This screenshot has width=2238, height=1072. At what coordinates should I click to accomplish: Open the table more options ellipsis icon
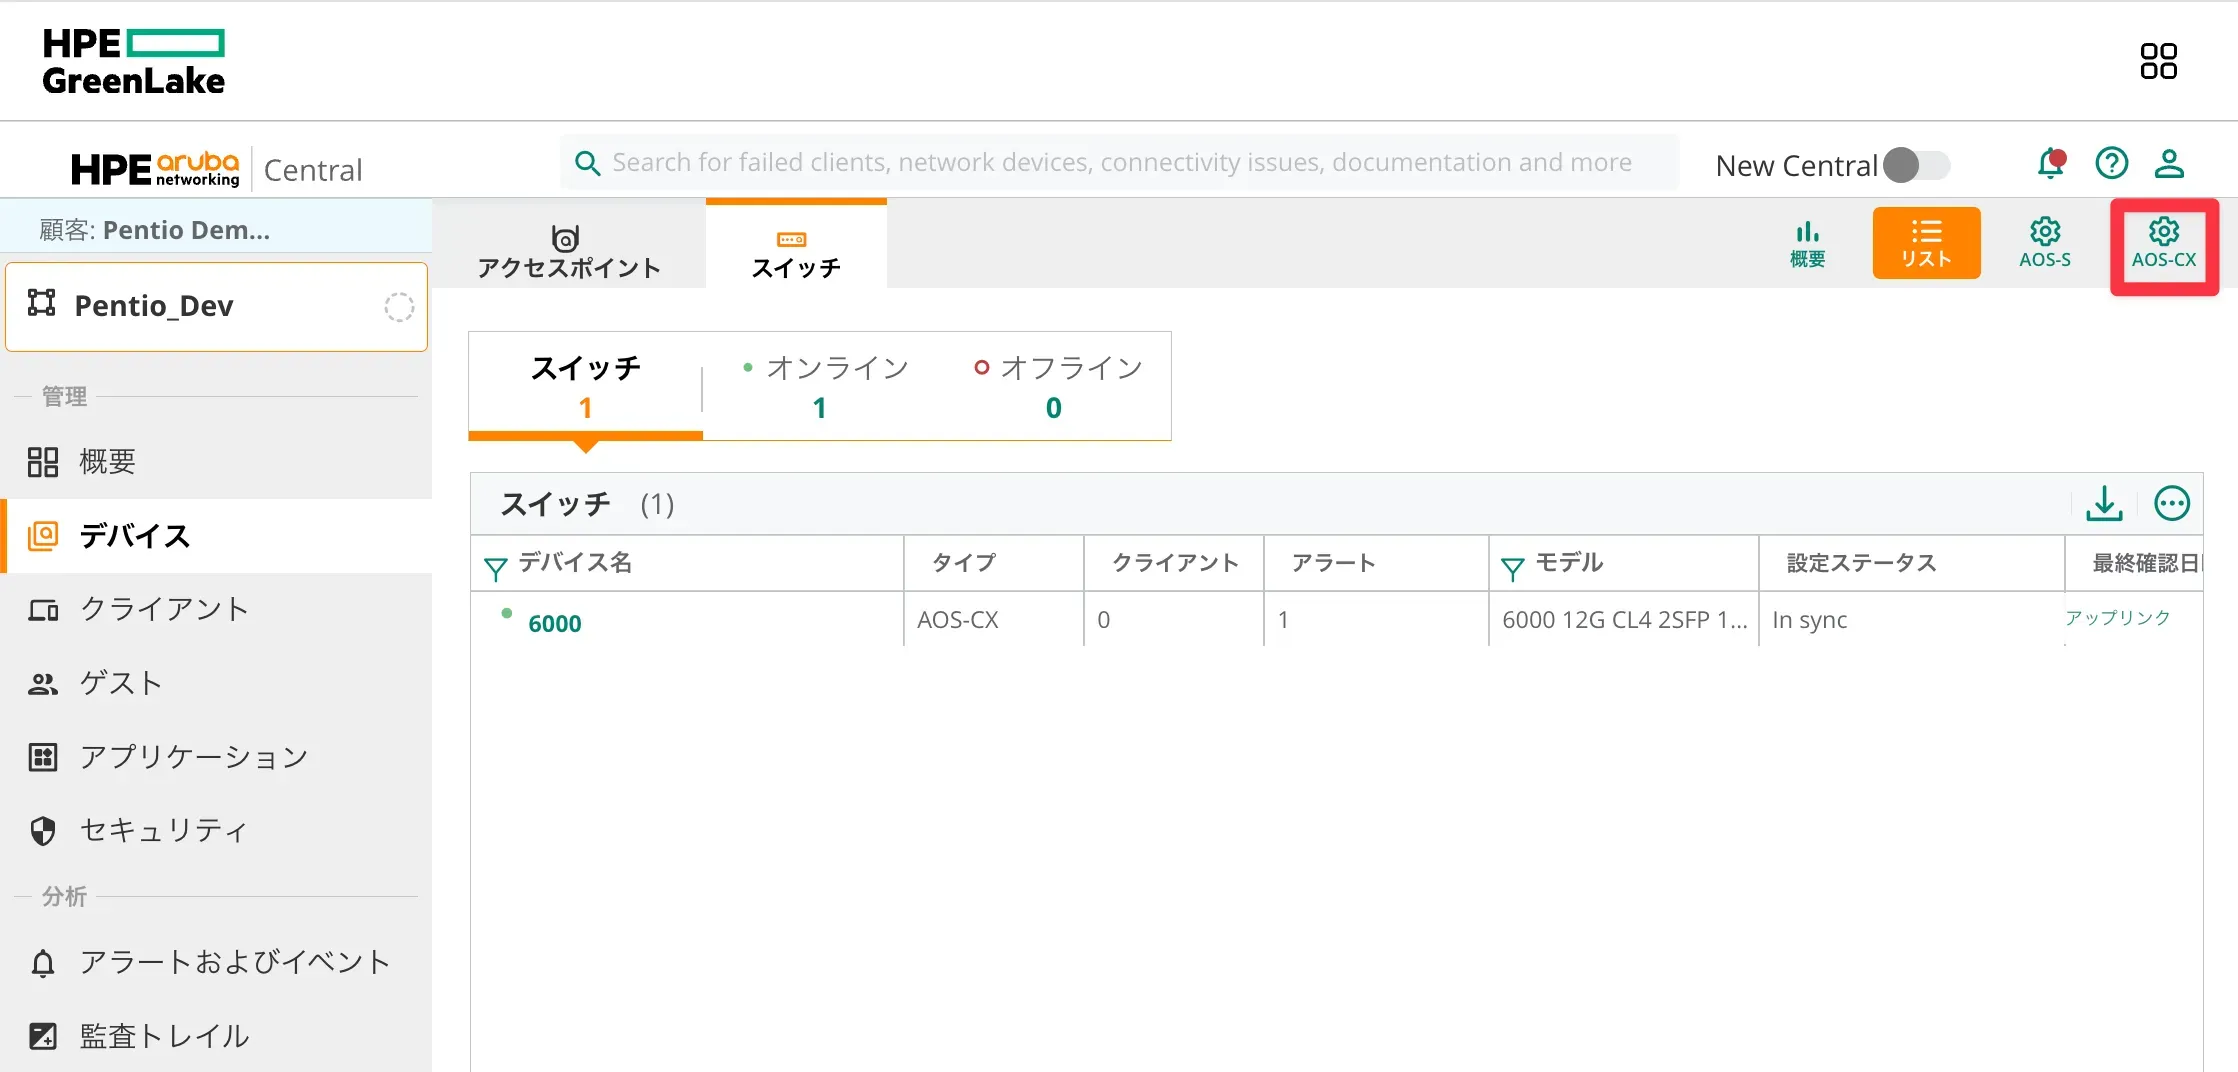pyautogui.click(x=2171, y=503)
